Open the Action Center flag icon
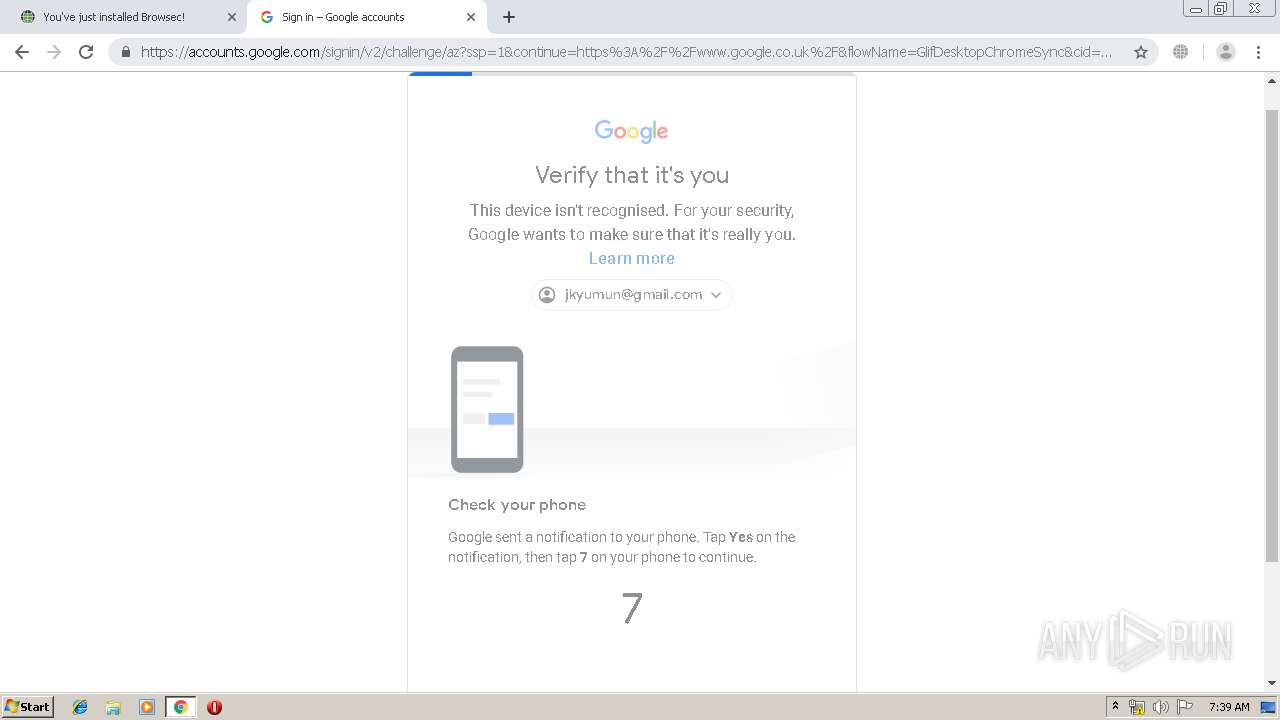Screen dimensions: 1280x720 (x=1184, y=707)
